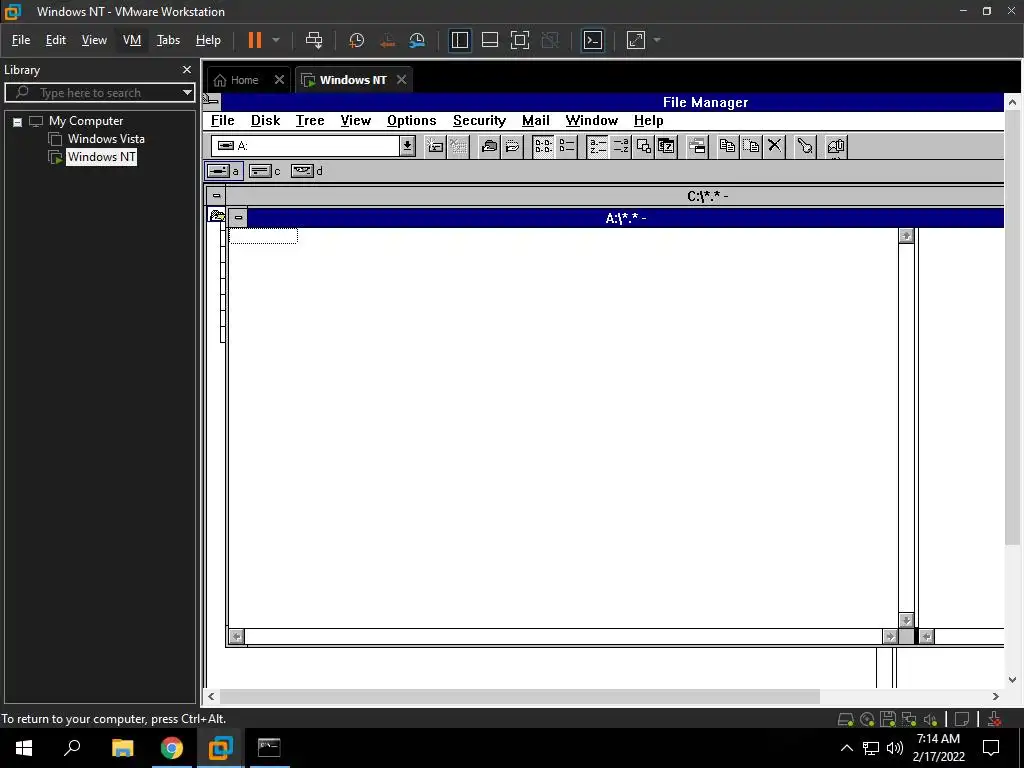Open VMware VM menu

(x=132, y=40)
